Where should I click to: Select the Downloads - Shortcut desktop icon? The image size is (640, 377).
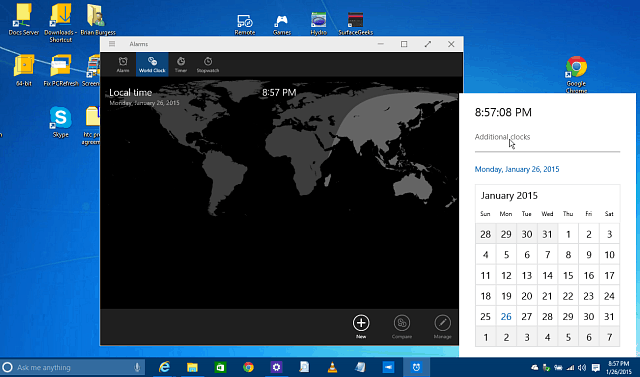click(x=60, y=23)
